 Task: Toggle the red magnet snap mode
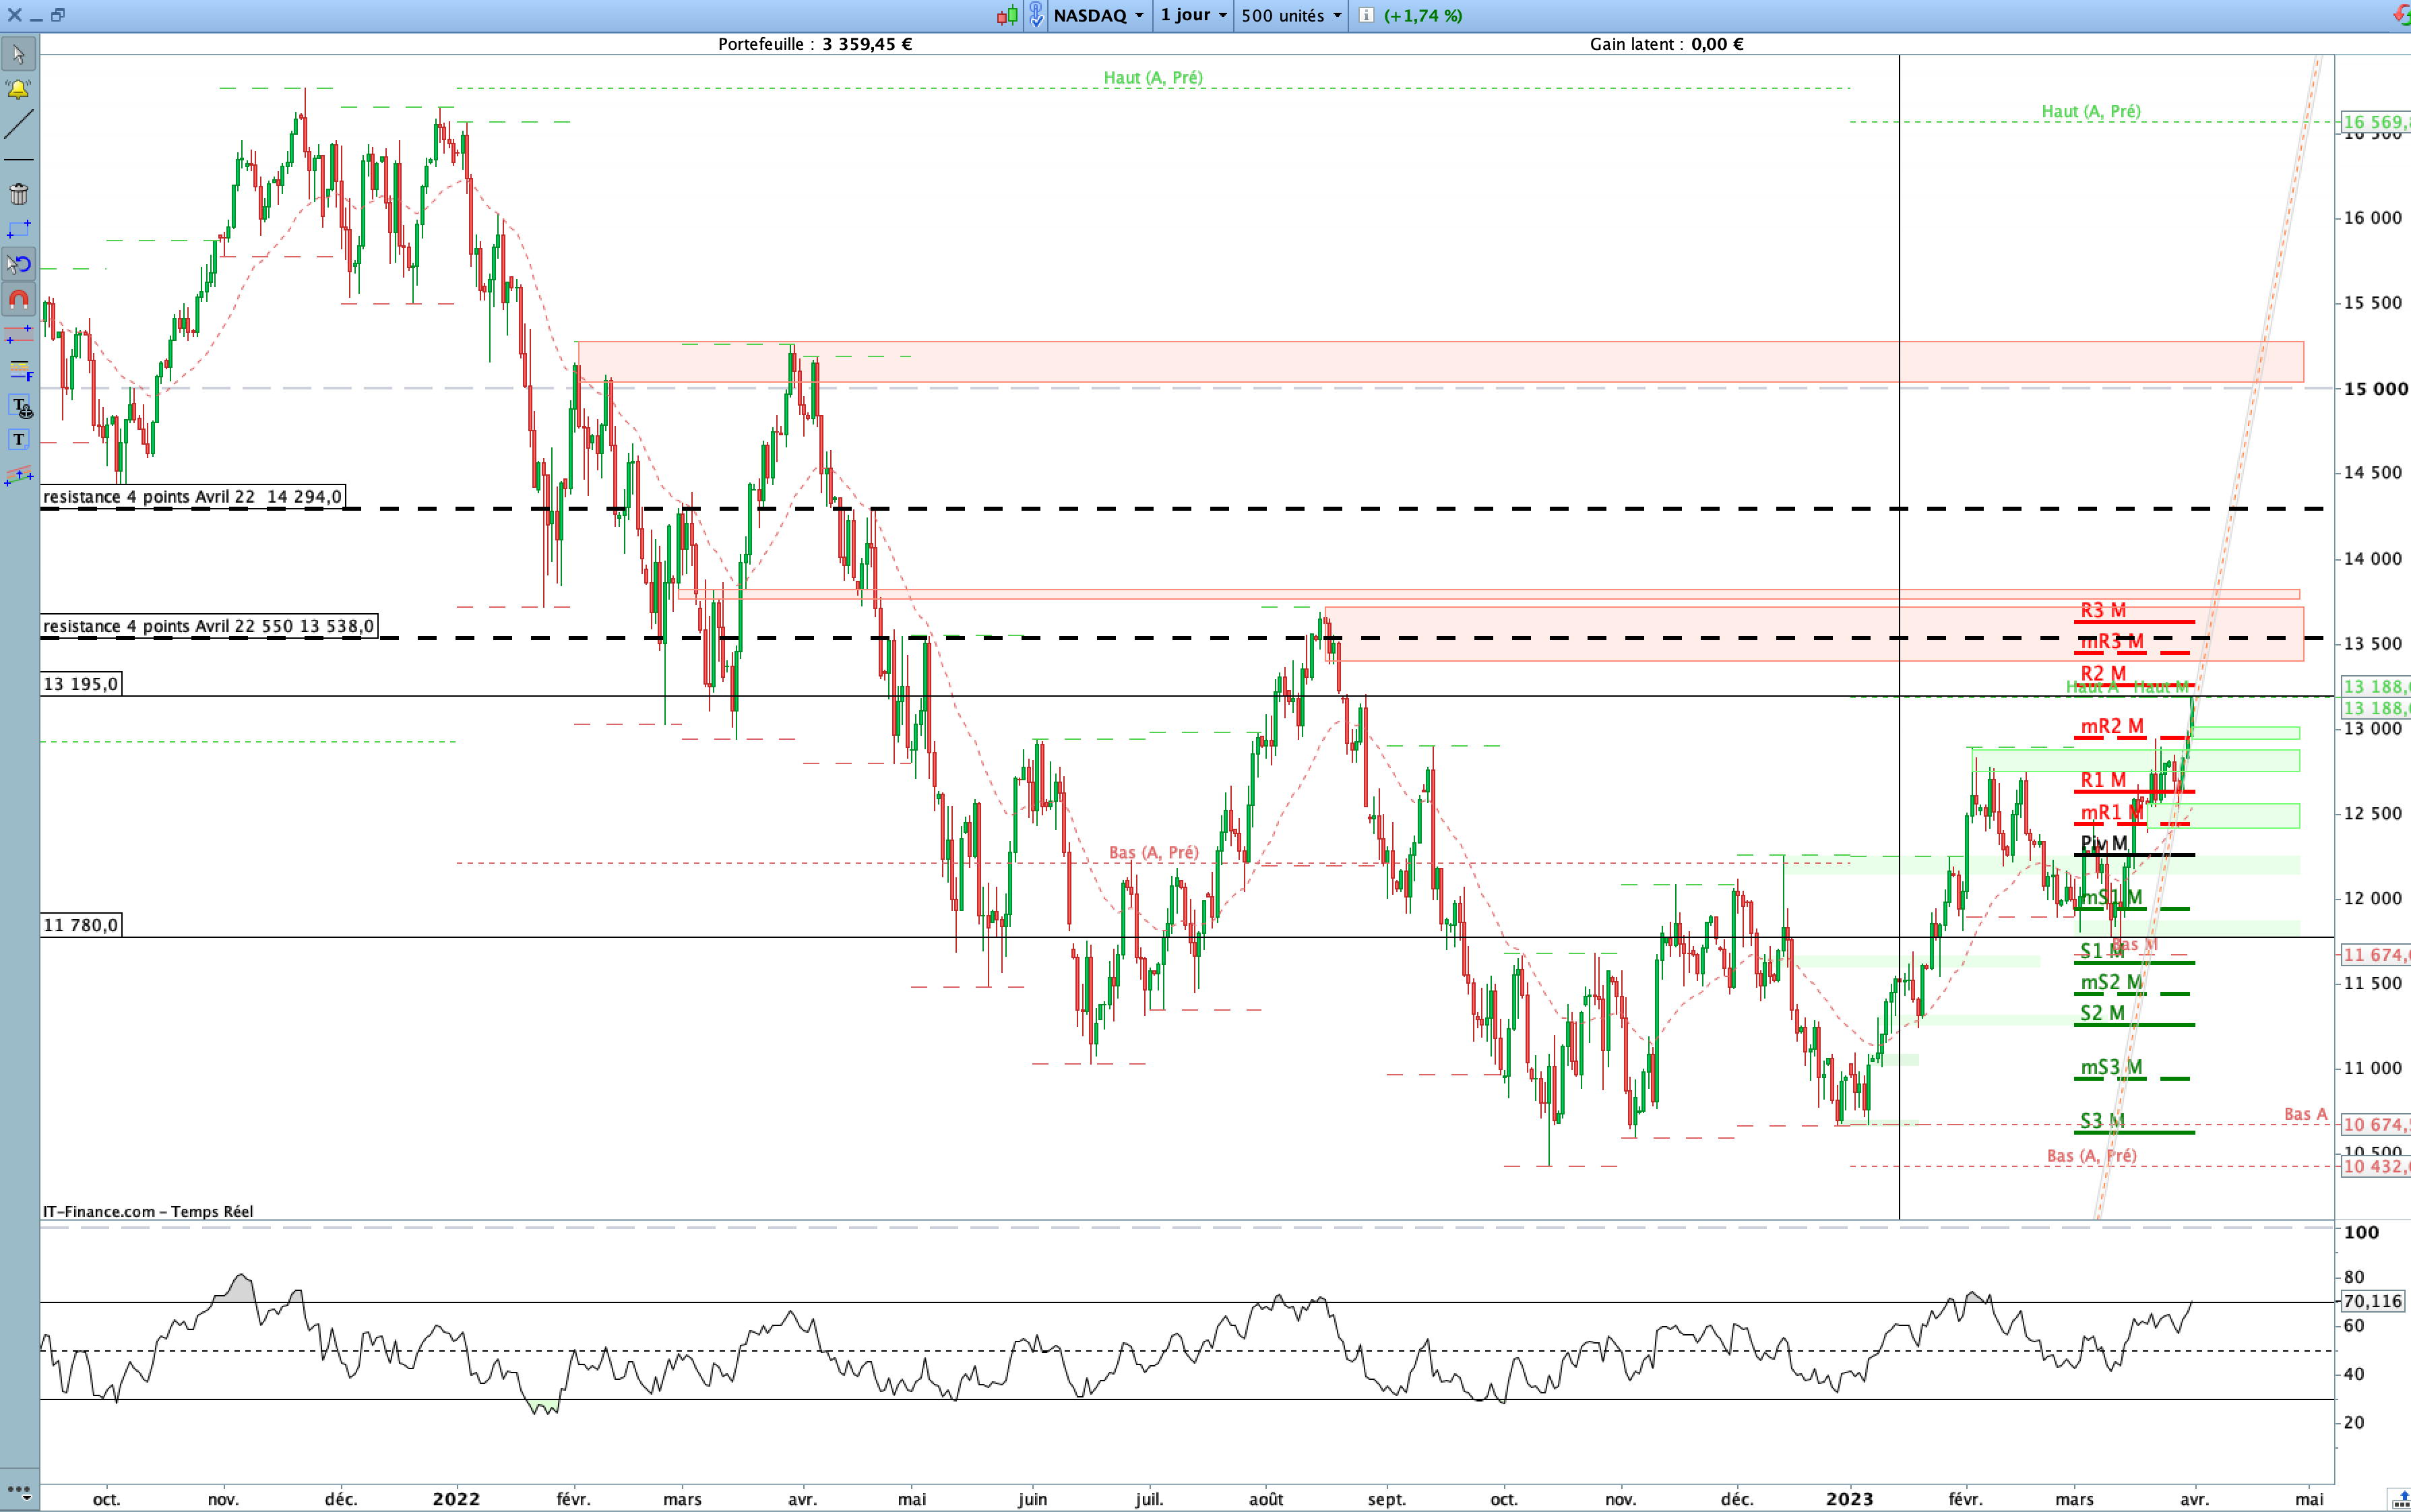tap(18, 299)
